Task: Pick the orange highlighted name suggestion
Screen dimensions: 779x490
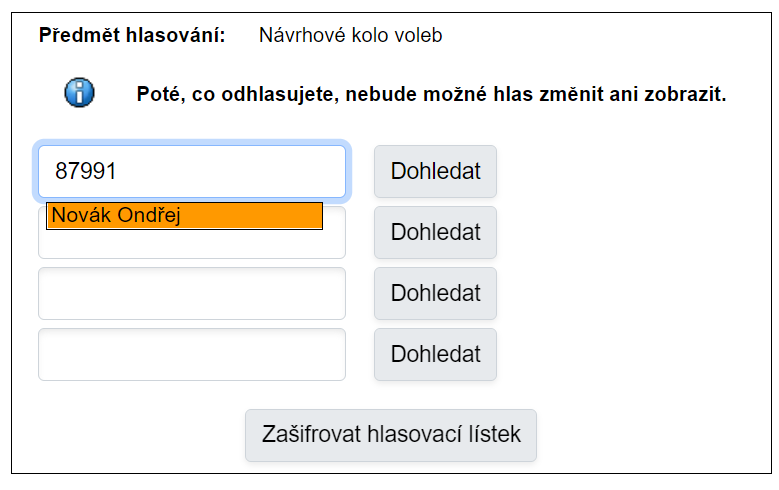Action: (184, 216)
